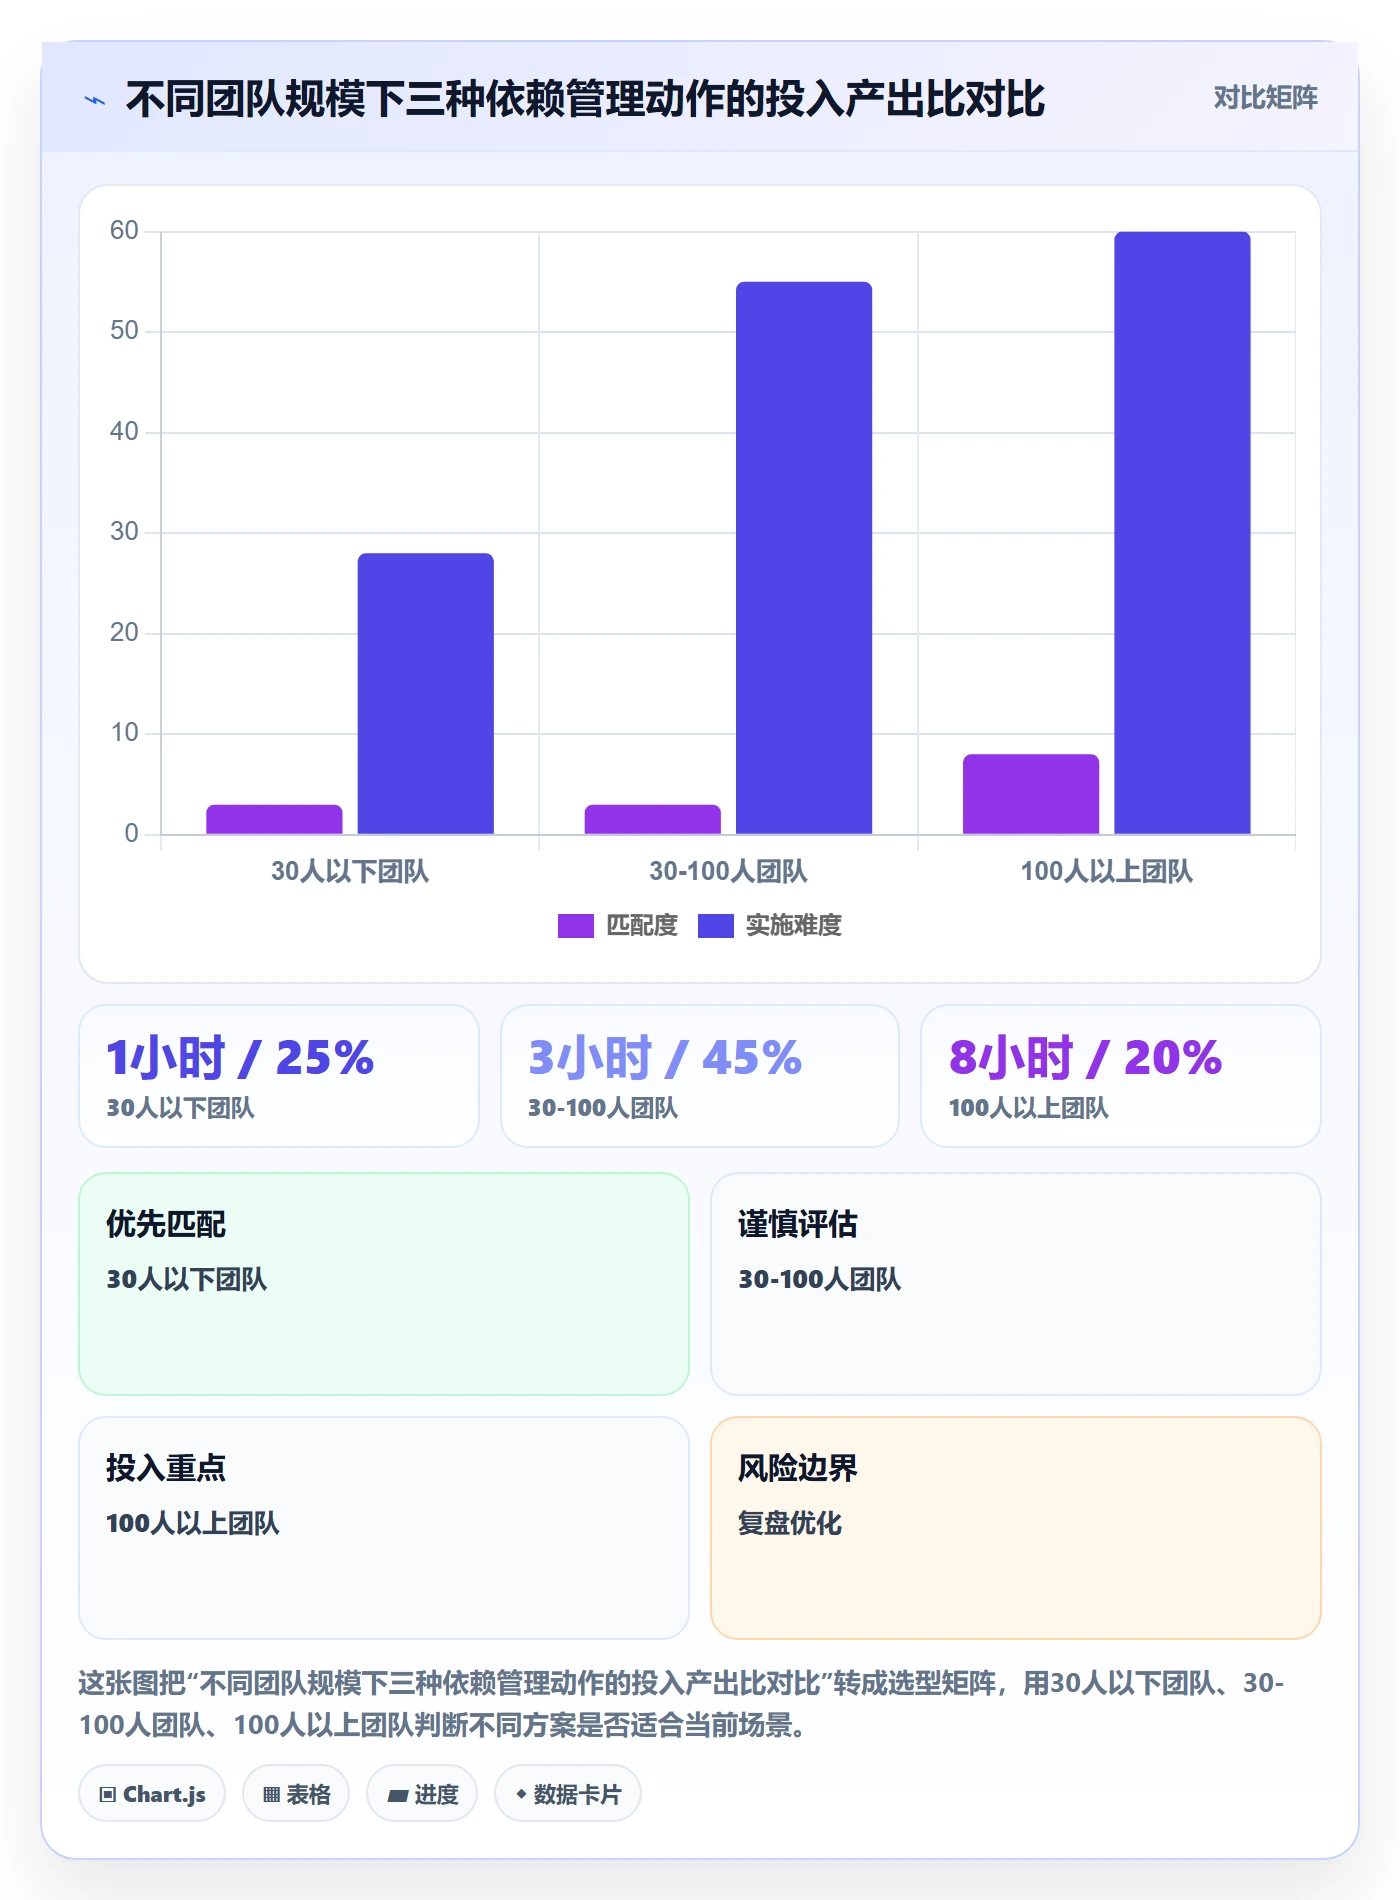Click the 30-100人团队 x-axis label

pos(728,872)
